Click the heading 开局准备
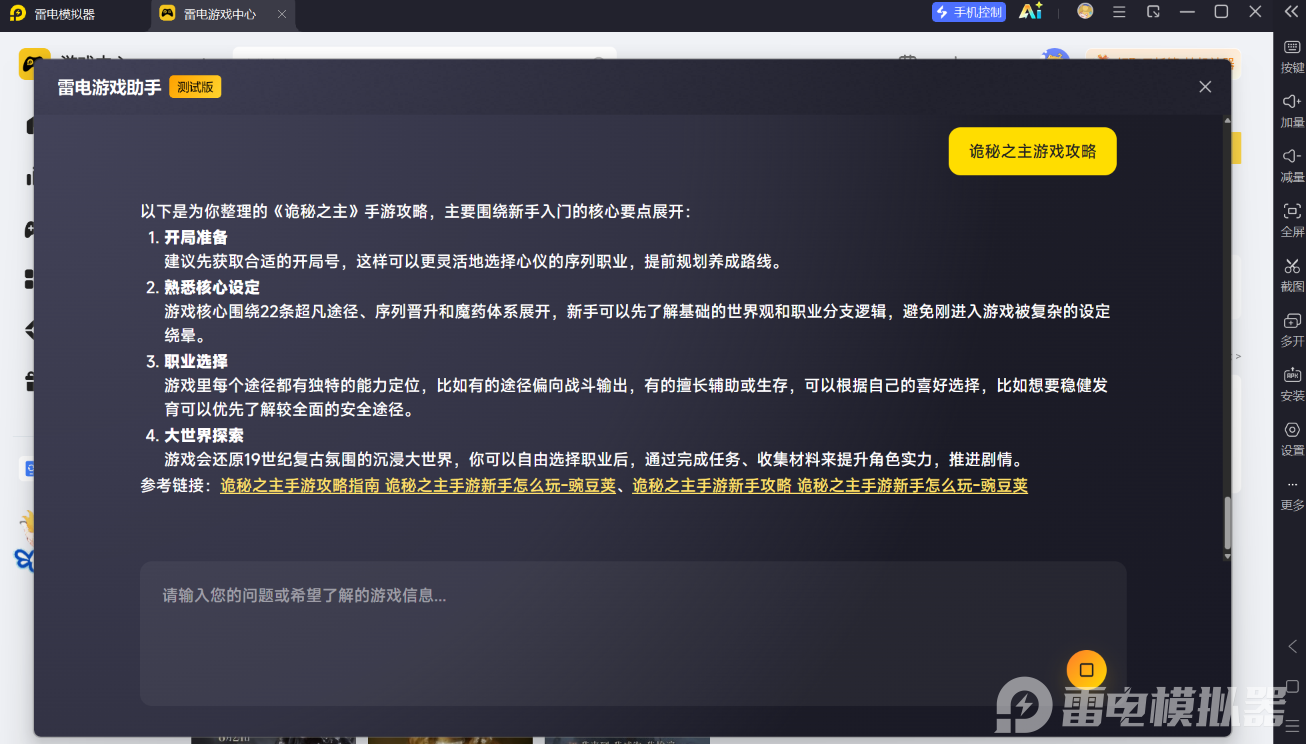Viewport: 1306px width, 745px height. (196, 238)
